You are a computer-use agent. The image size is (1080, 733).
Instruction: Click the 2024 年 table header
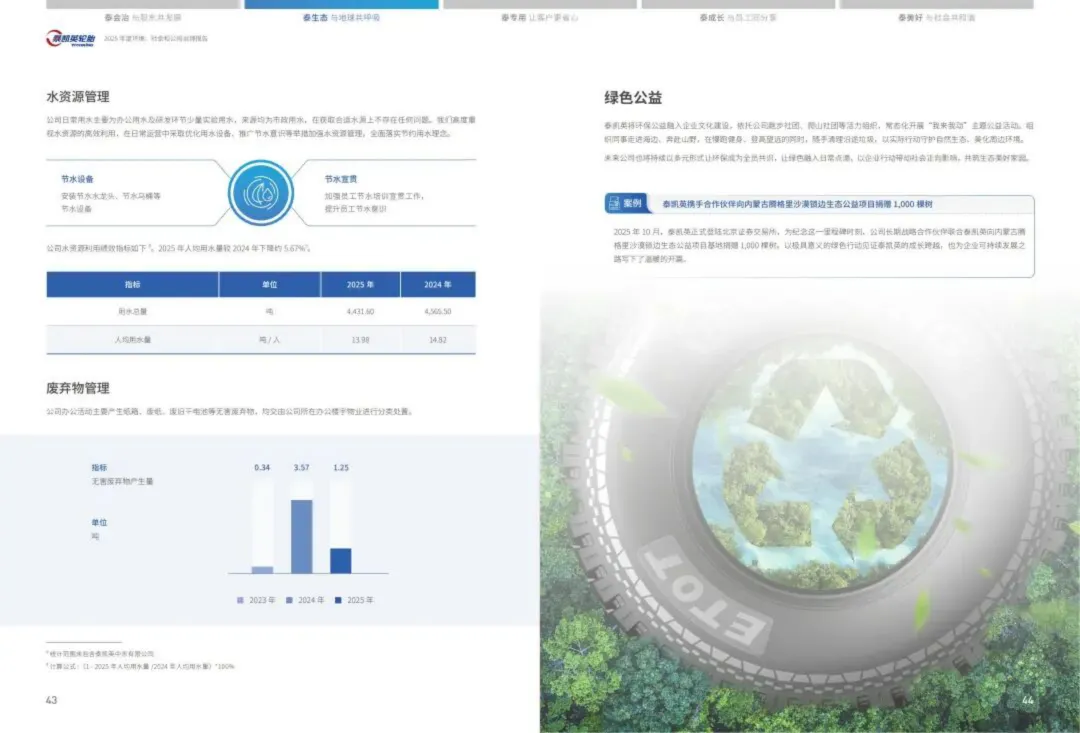(438, 285)
